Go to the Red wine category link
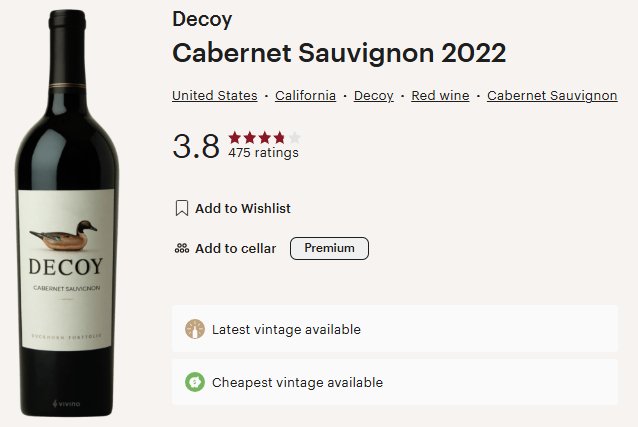This screenshot has height=427, width=638. pos(440,96)
